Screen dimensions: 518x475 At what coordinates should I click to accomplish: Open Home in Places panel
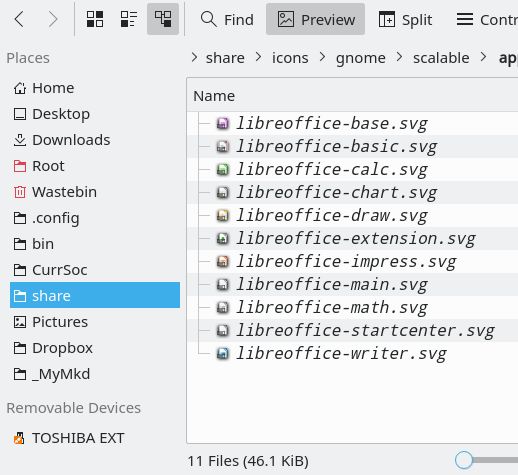(x=95, y=88)
